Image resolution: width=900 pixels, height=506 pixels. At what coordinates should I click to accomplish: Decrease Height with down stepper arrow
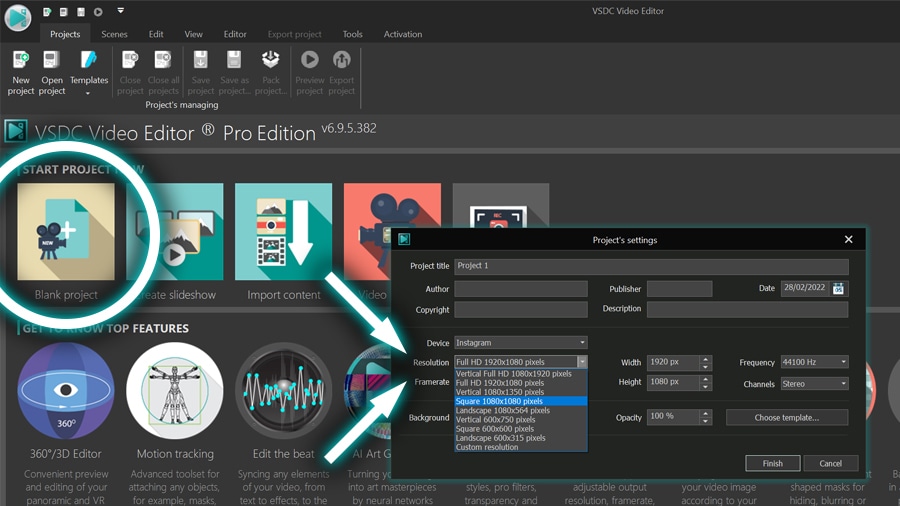(x=705, y=387)
